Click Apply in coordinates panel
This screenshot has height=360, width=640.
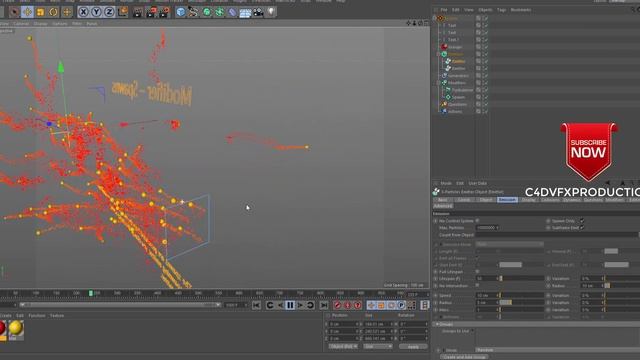coord(413,347)
